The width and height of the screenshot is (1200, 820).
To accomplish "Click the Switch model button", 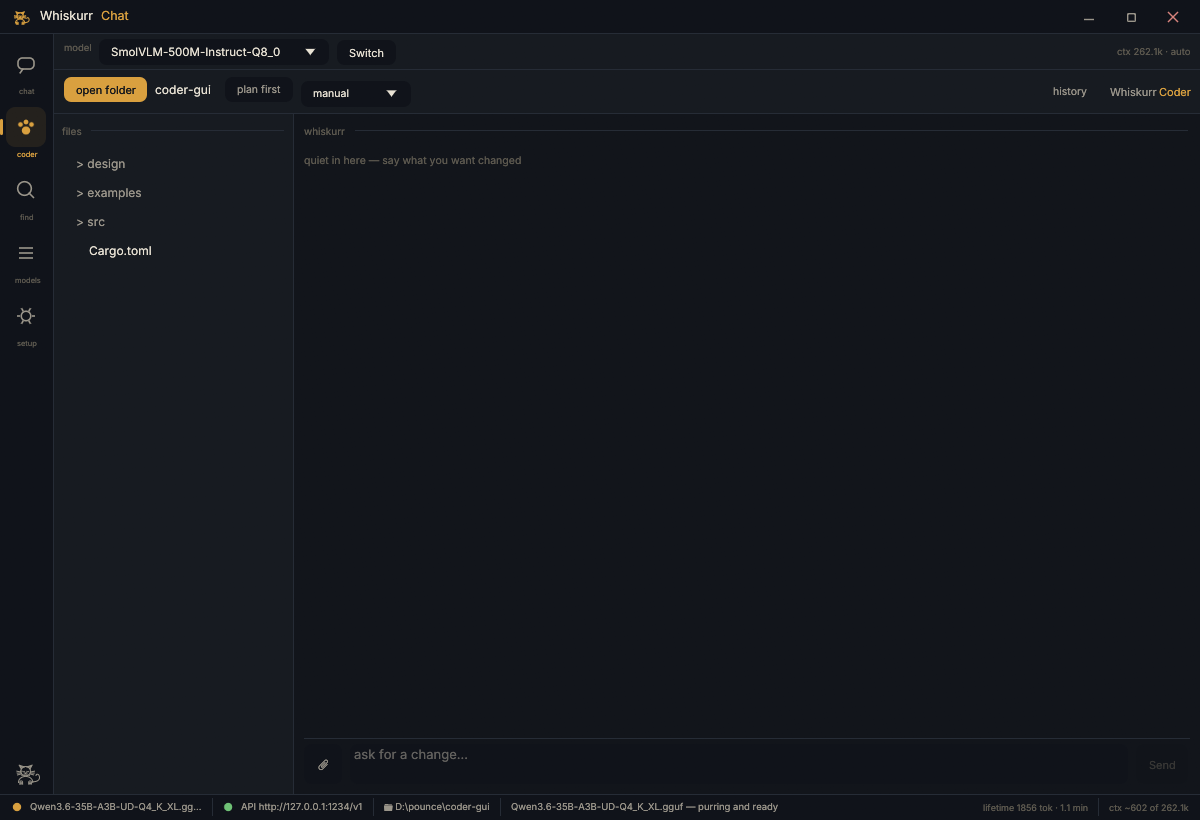I will (366, 53).
